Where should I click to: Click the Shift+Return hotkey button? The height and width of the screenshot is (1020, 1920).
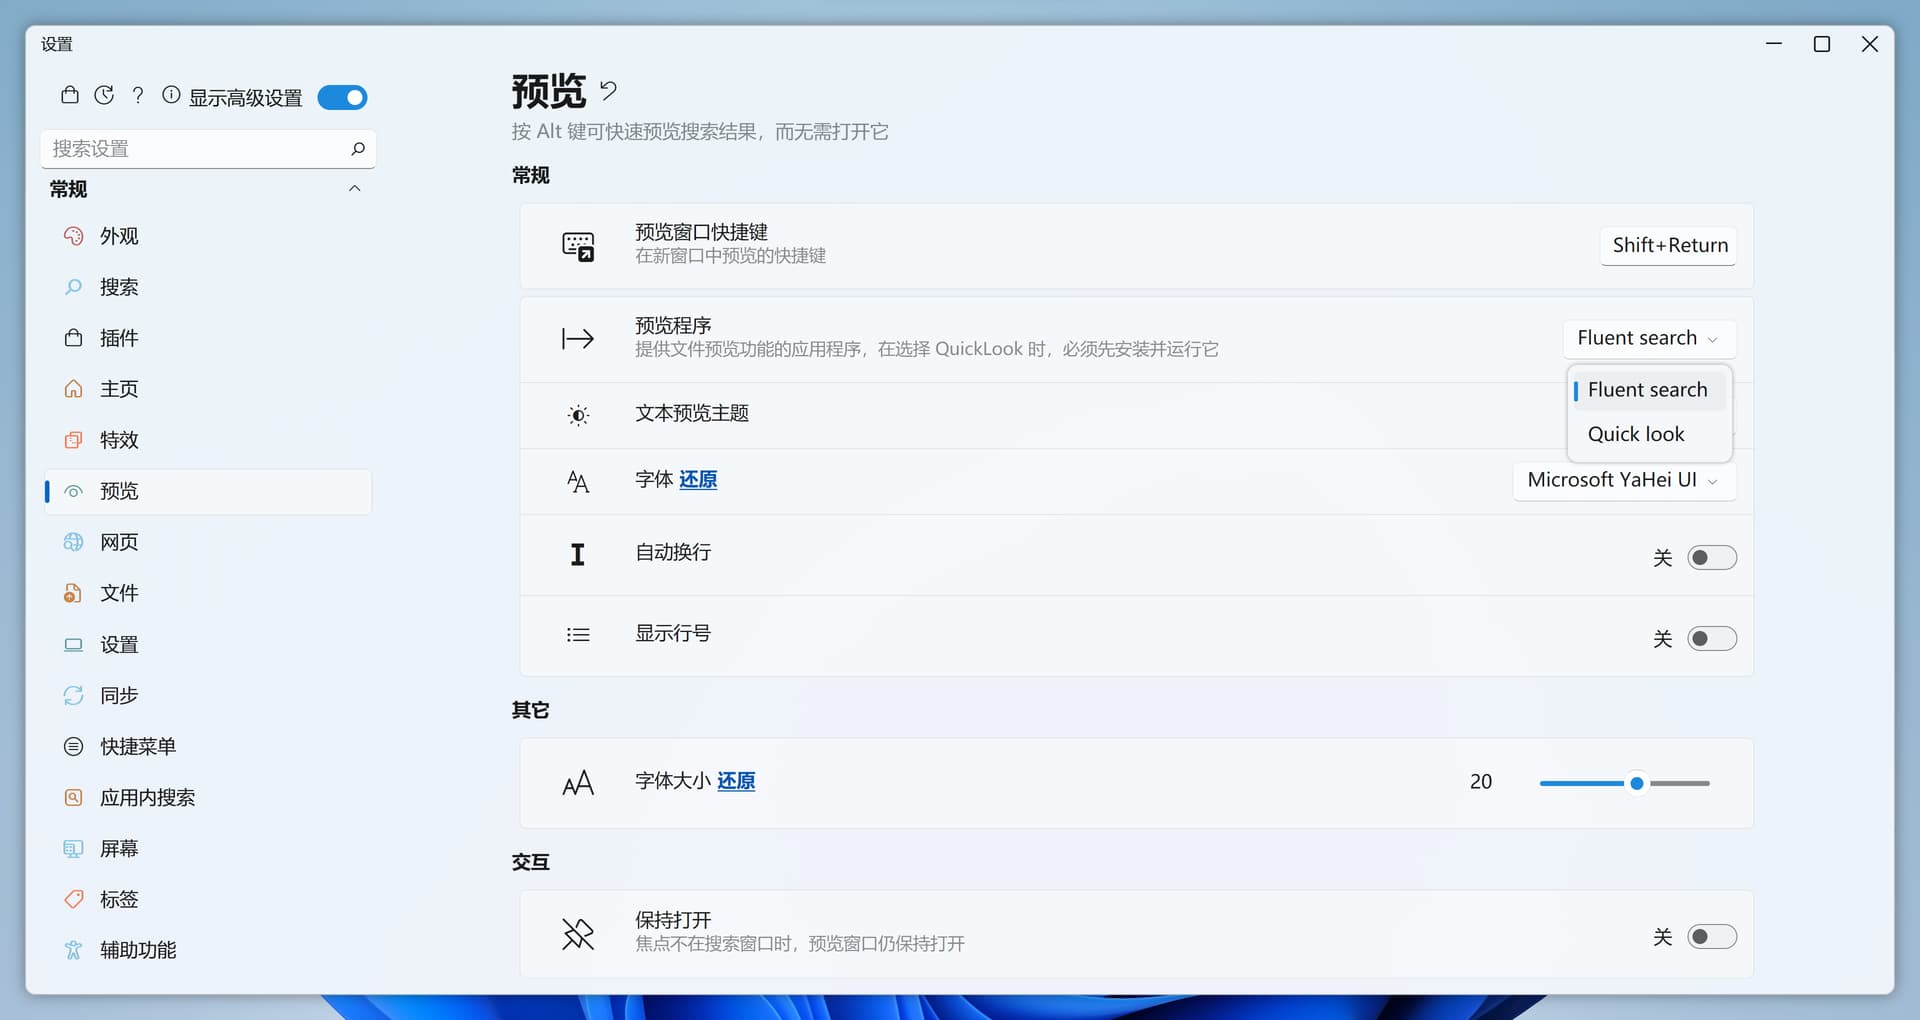pos(1669,246)
